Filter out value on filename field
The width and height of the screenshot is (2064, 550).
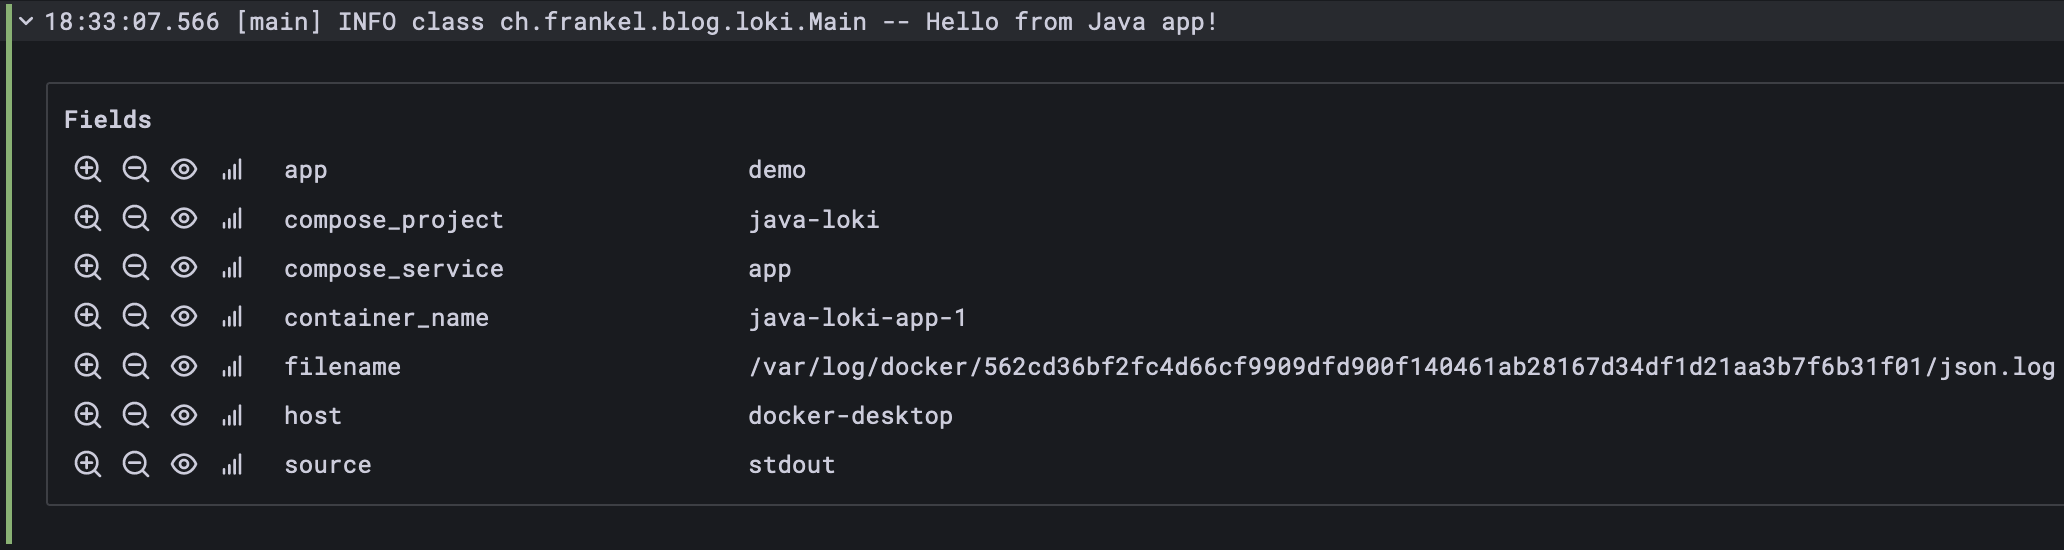(135, 366)
